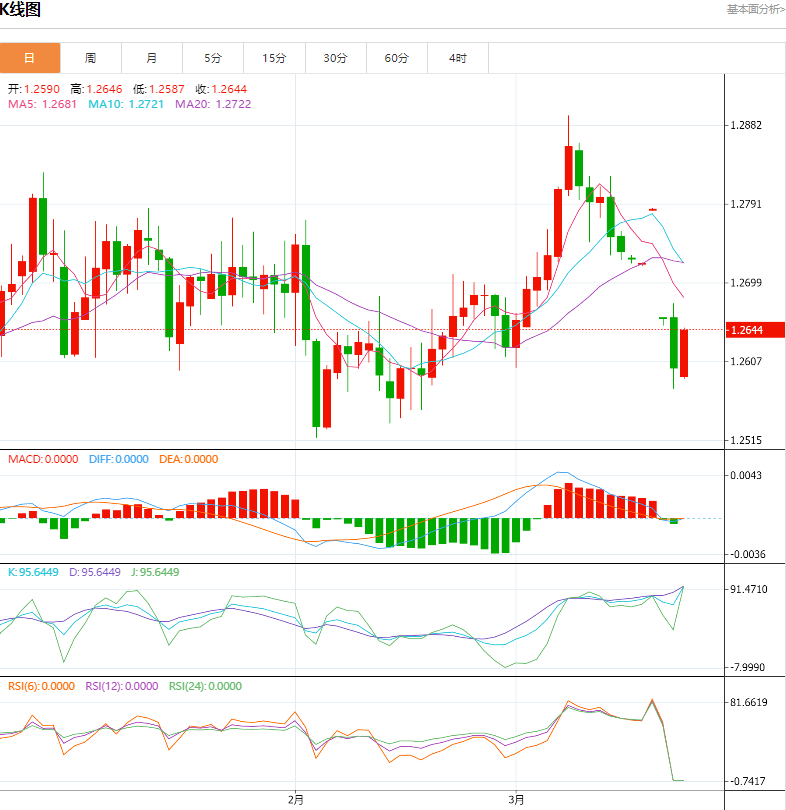Click the DEA indicator label
786x810 pixels.
190,459
